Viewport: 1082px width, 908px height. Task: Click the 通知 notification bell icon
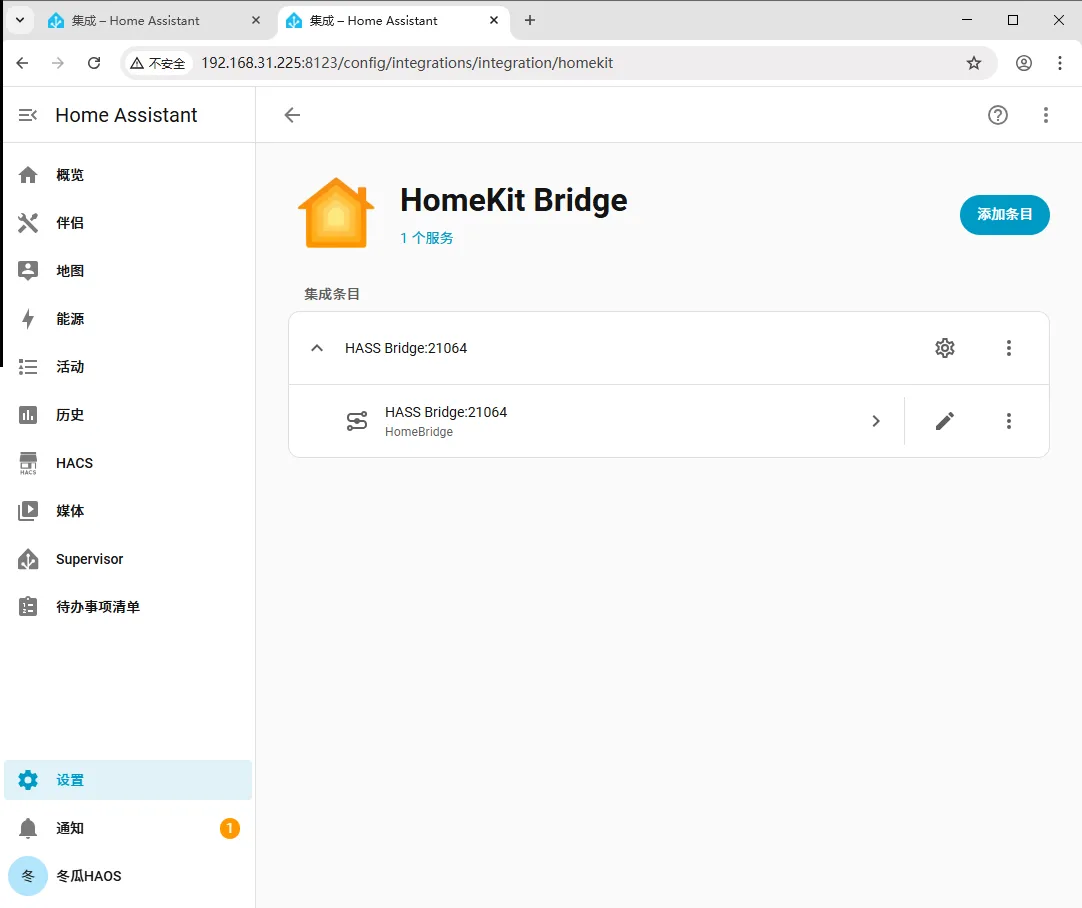pyautogui.click(x=28, y=828)
